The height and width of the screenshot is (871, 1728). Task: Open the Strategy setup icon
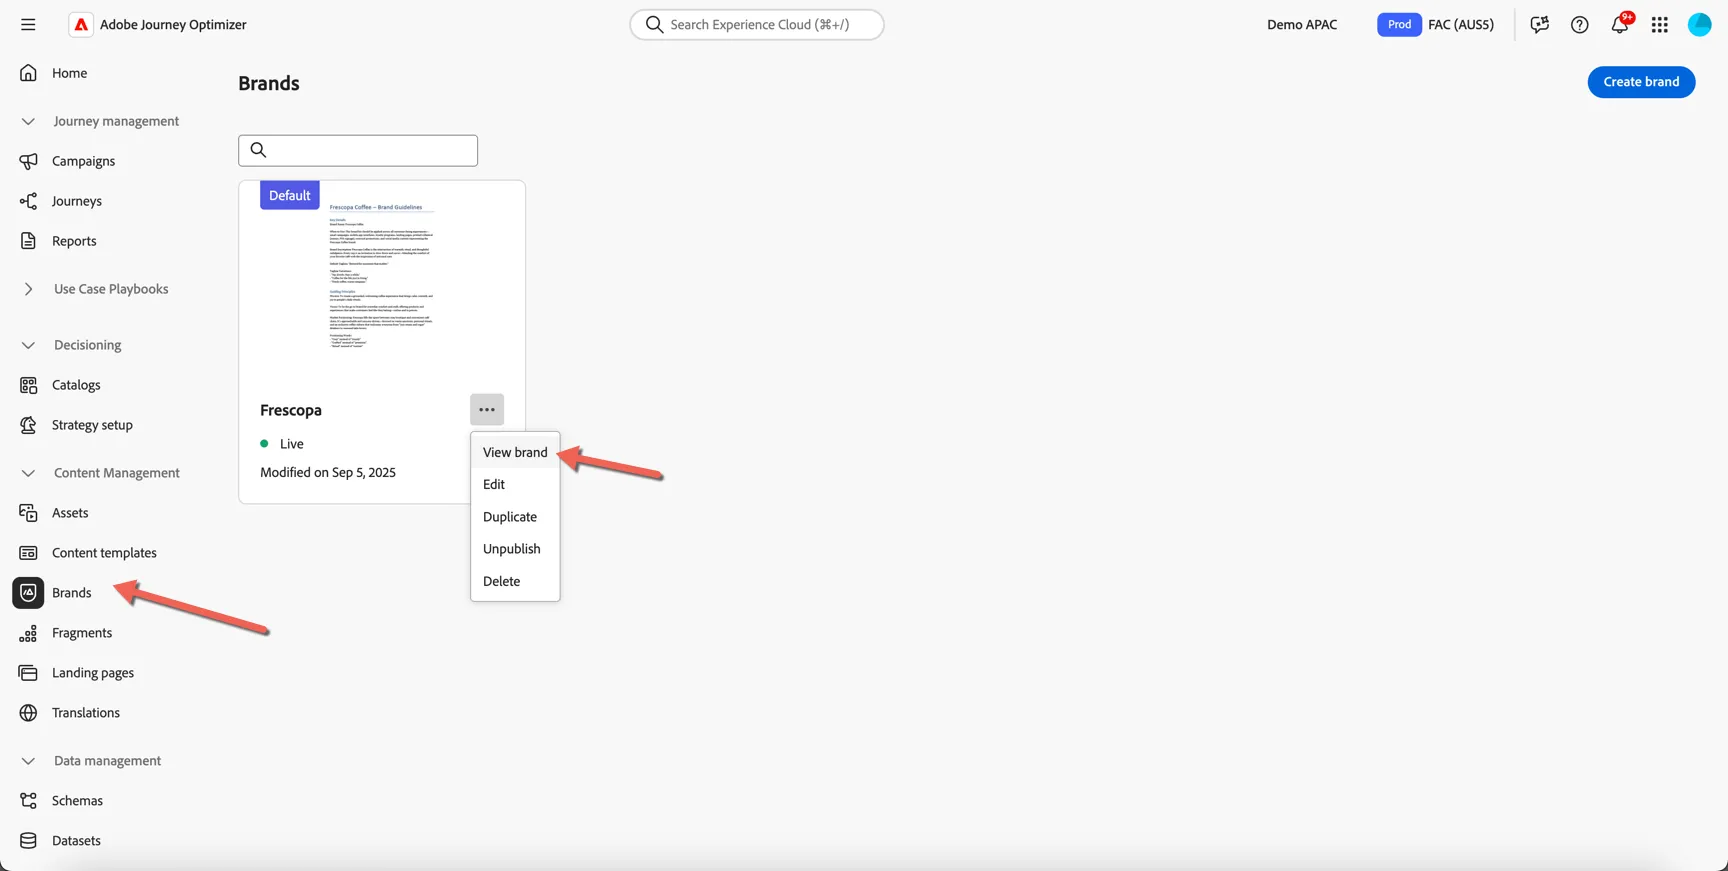pos(28,425)
